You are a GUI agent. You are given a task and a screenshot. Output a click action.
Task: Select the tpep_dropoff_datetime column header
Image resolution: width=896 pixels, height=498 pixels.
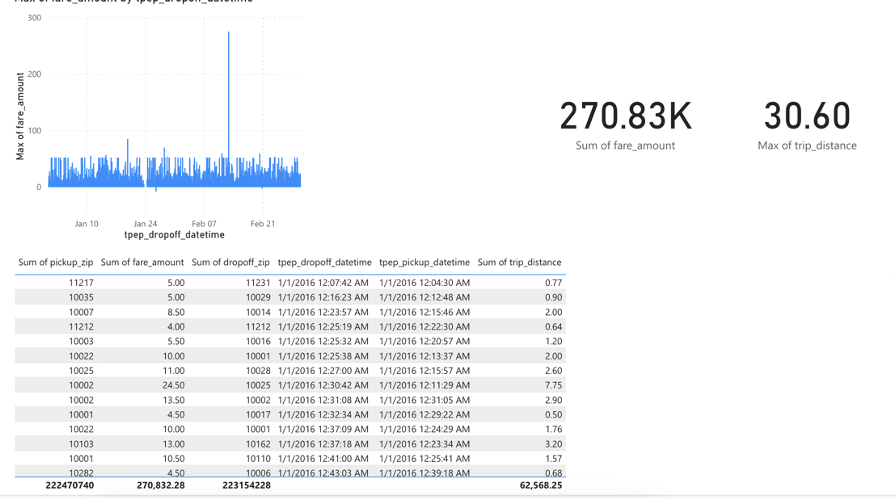(325, 262)
